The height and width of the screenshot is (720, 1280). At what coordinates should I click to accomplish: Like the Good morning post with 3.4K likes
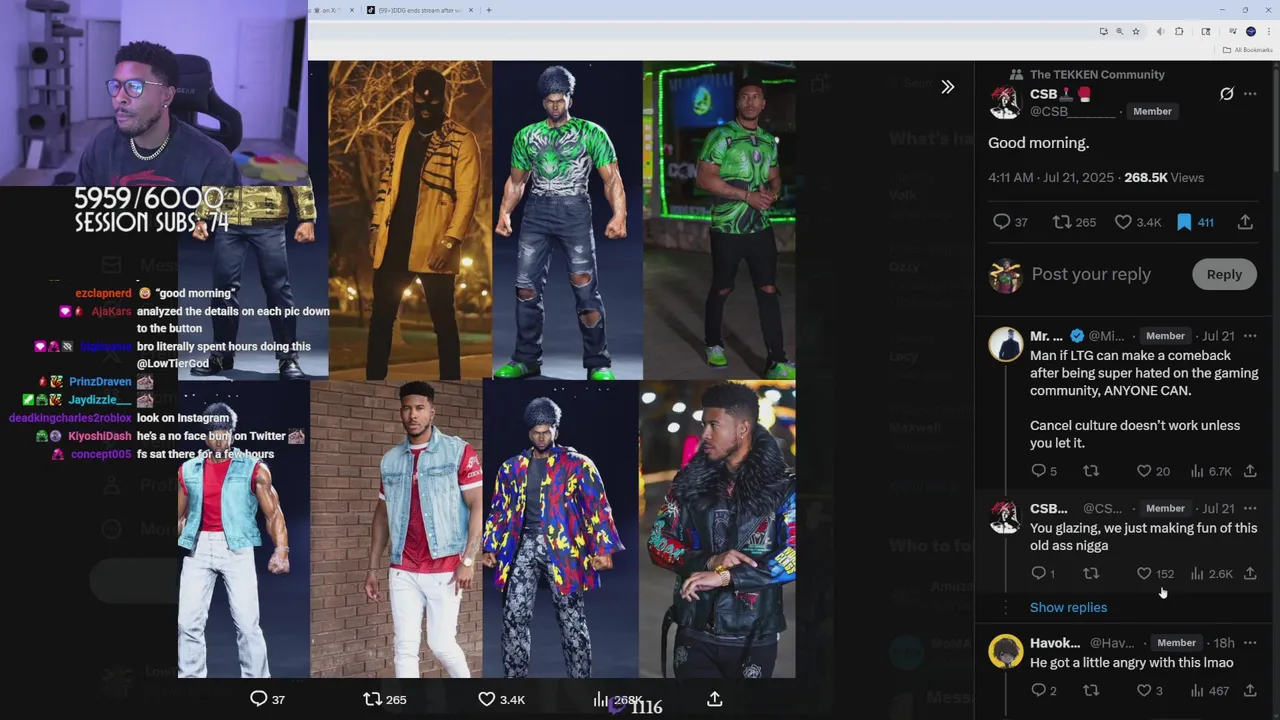(x=1123, y=222)
